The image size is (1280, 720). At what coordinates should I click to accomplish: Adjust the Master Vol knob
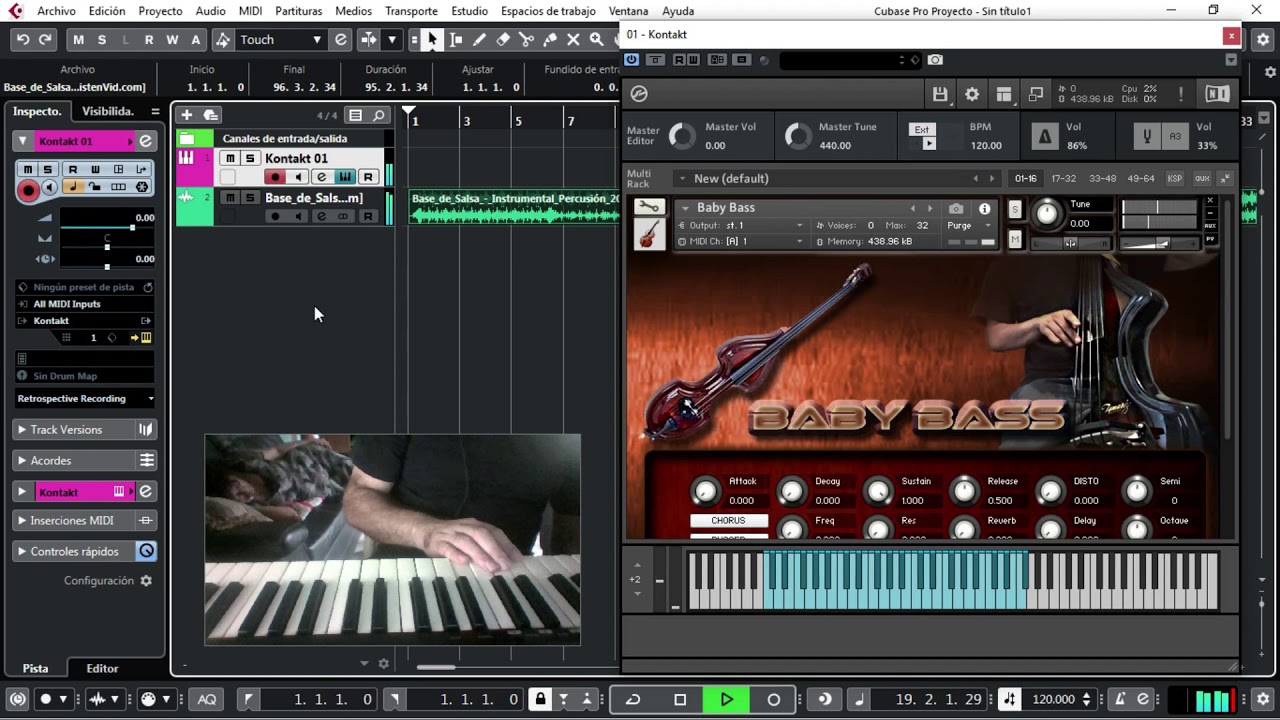tap(681, 136)
